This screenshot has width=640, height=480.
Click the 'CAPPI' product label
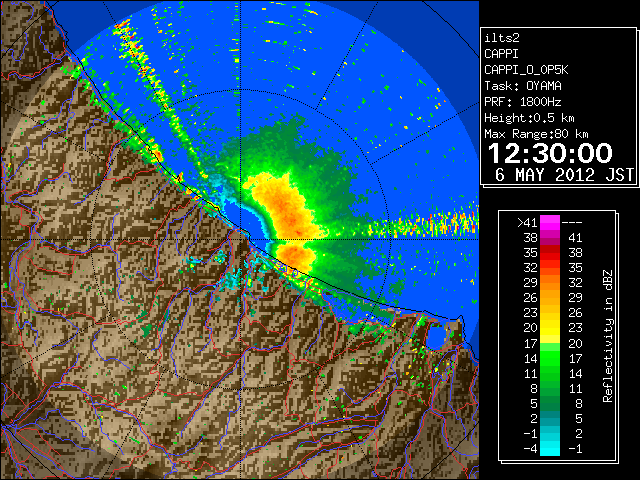[501, 54]
